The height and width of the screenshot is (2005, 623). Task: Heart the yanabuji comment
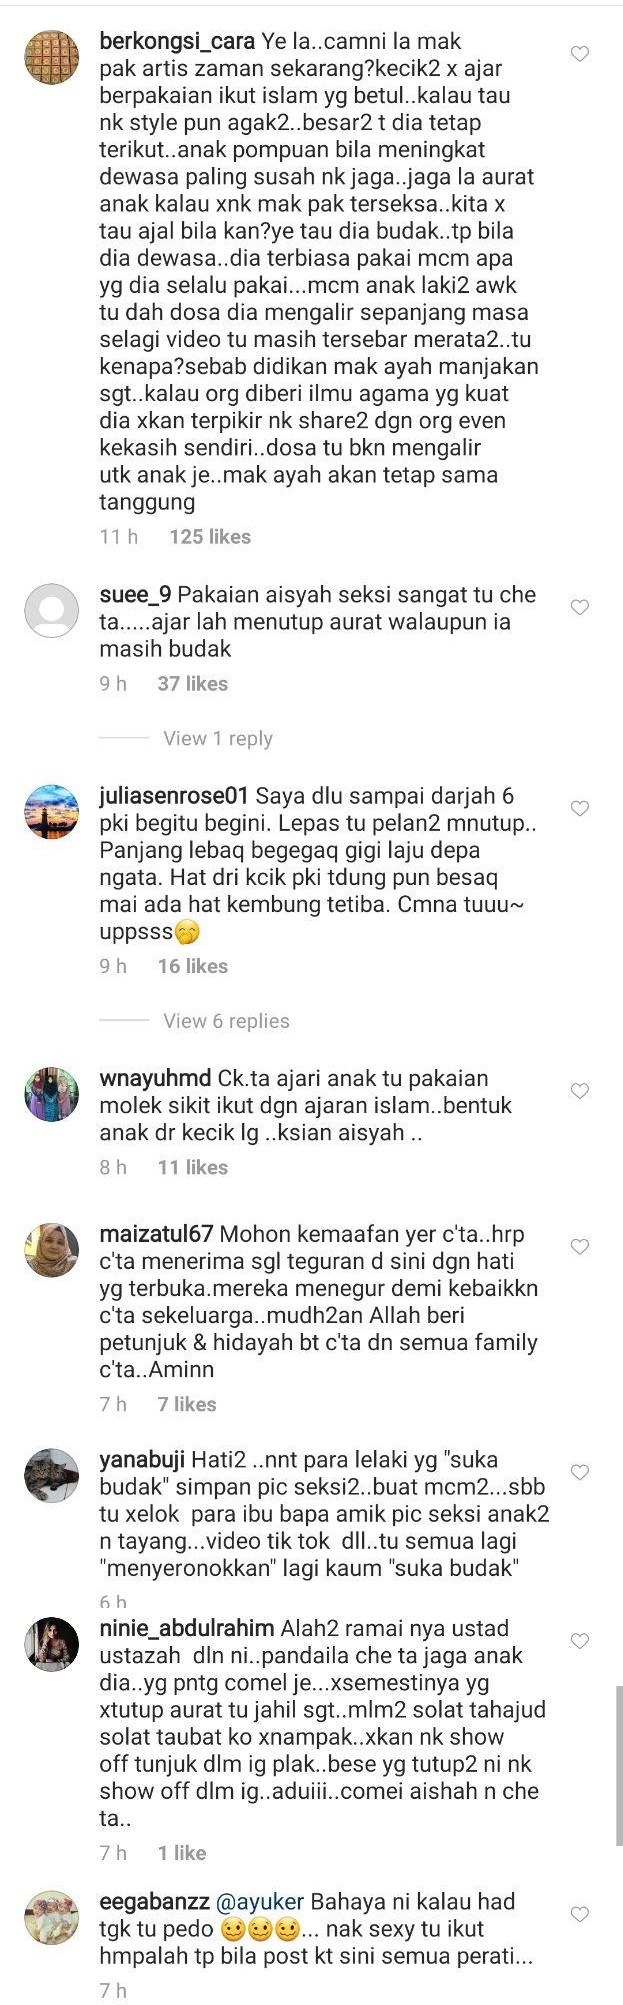[x=579, y=1472]
